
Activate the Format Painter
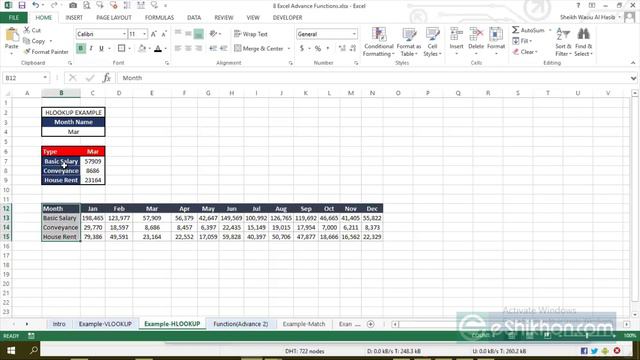(x=46, y=52)
